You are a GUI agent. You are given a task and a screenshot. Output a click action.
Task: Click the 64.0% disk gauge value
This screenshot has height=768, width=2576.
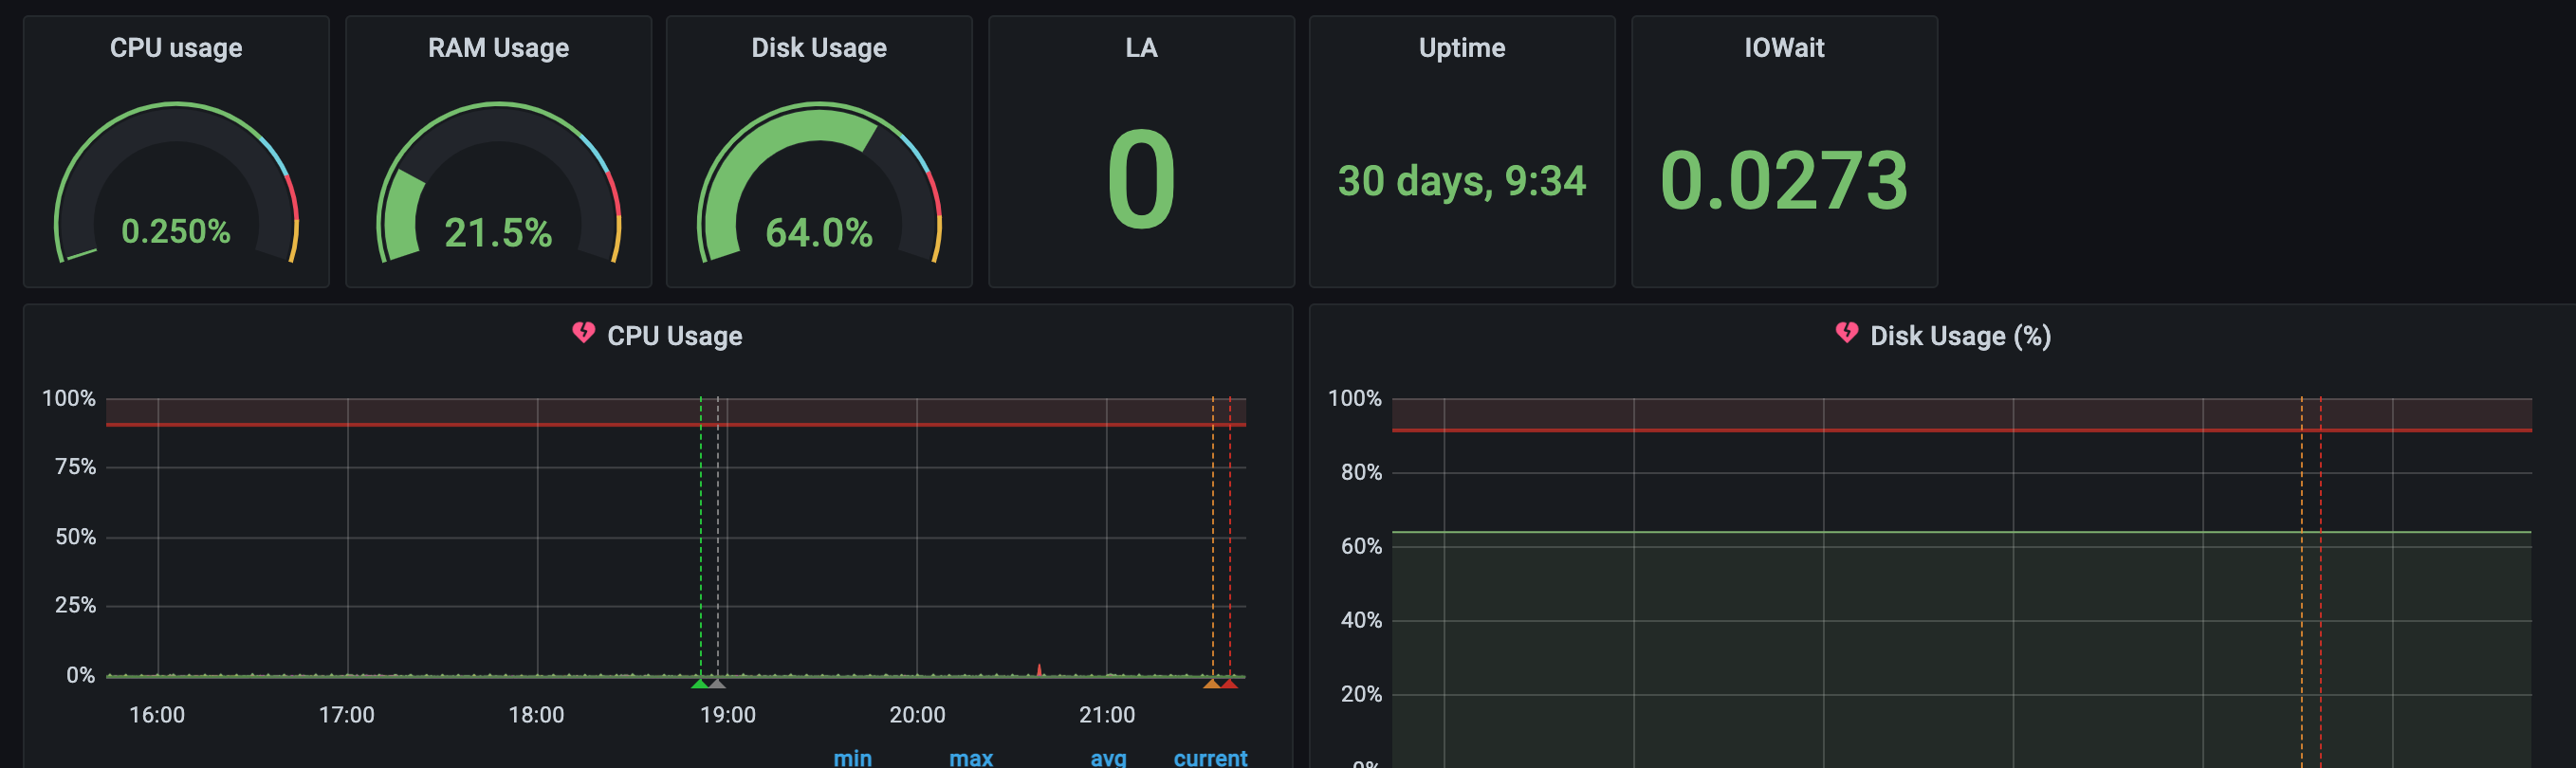(x=819, y=233)
